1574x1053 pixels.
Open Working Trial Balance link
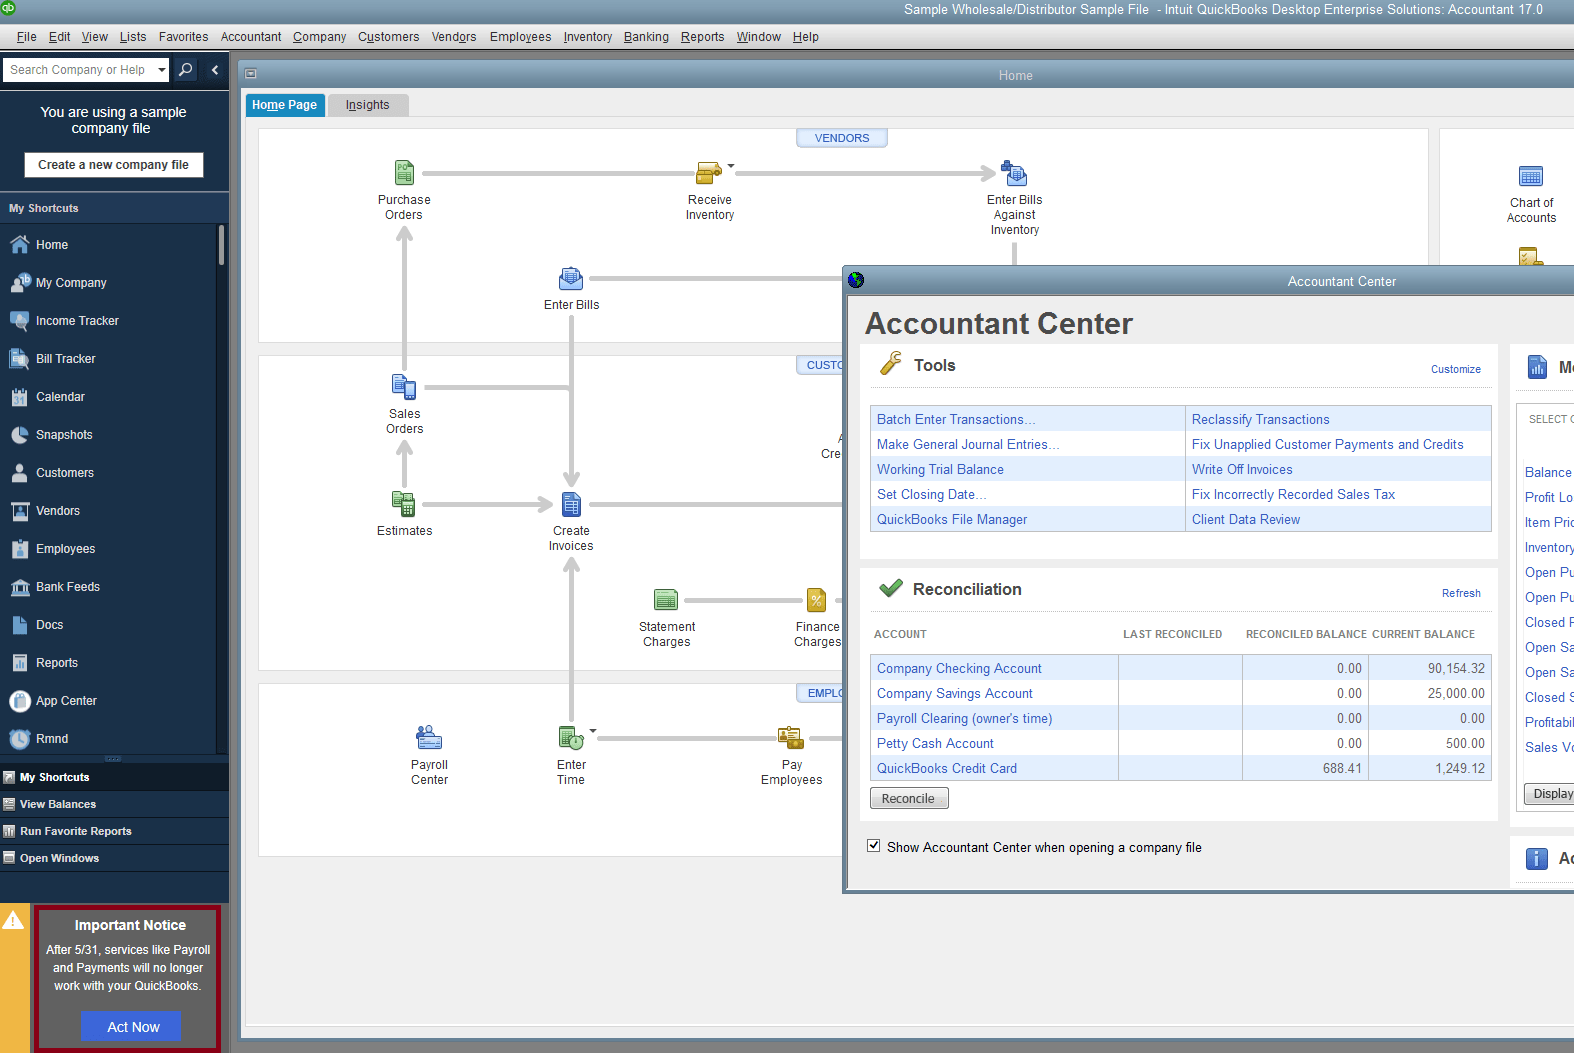pos(940,470)
